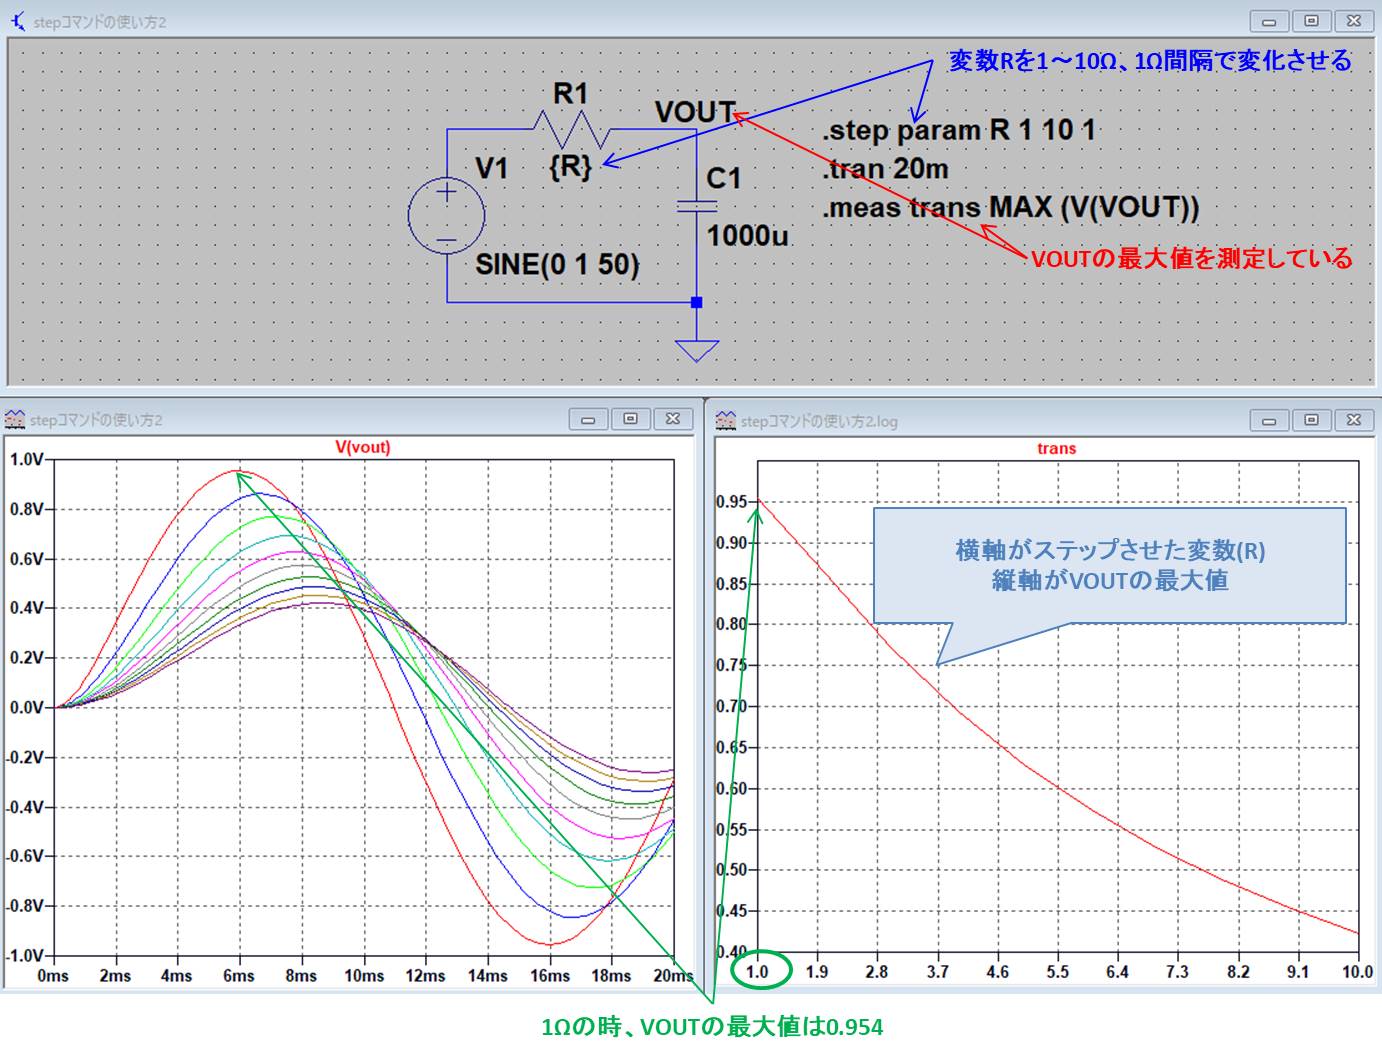Minimize the .log plot window
This screenshot has height=1058, width=1382.
click(x=1269, y=421)
